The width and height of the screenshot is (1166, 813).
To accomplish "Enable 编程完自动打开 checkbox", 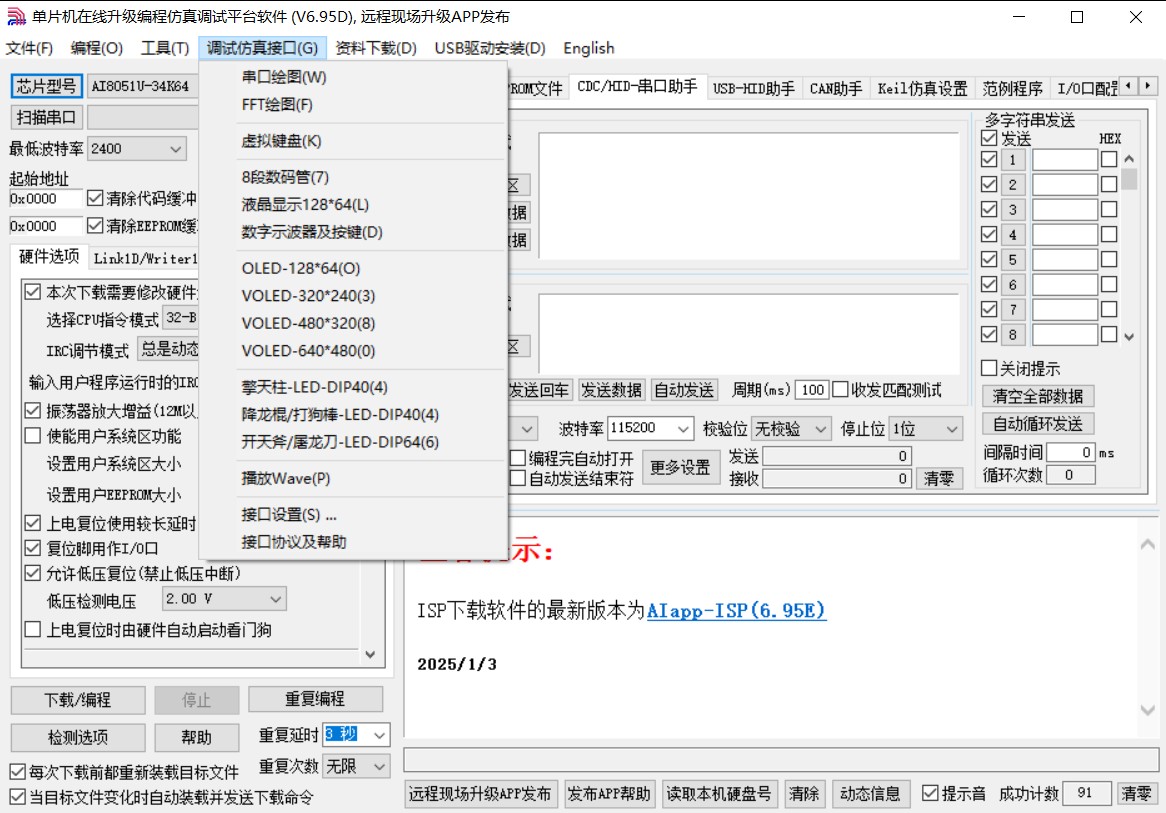I will (518, 458).
